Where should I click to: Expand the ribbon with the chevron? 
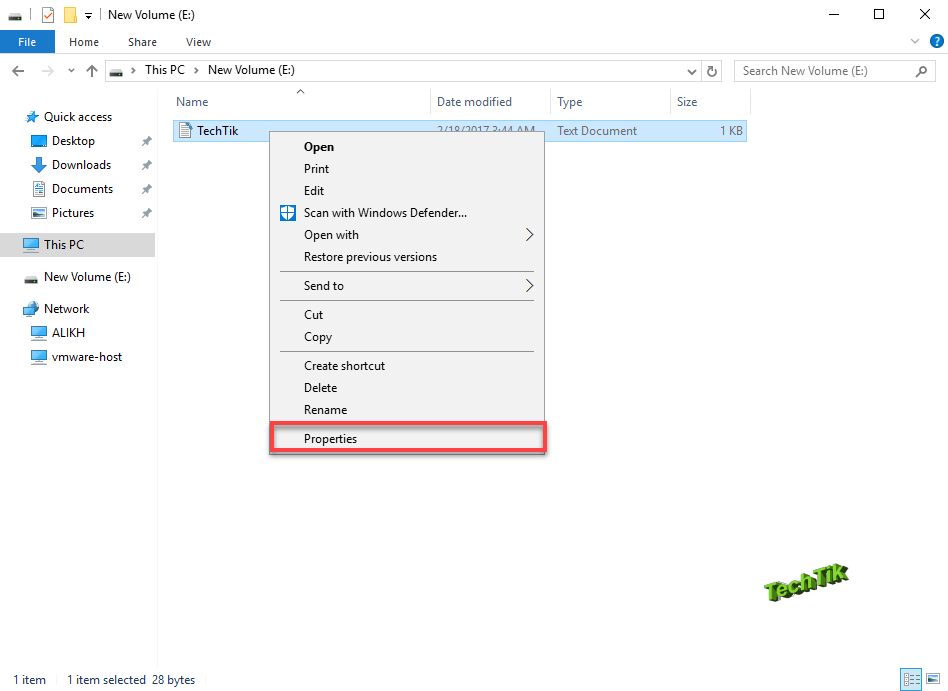(x=915, y=41)
